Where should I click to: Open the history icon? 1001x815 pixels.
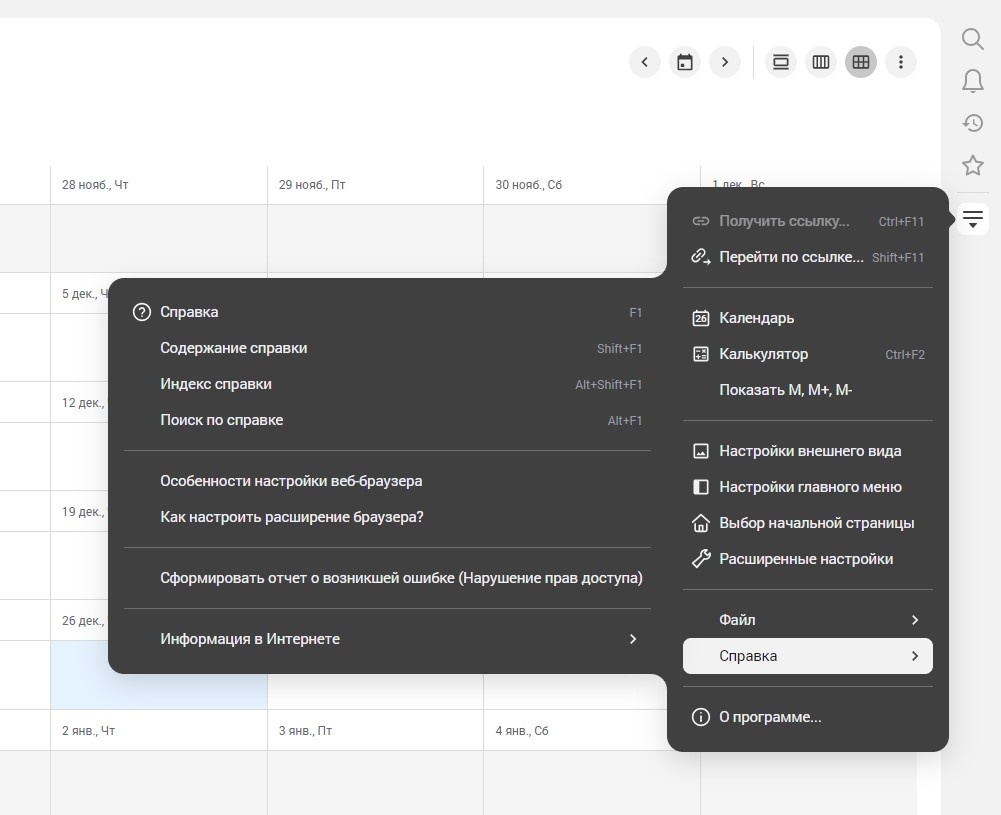coord(972,123)
